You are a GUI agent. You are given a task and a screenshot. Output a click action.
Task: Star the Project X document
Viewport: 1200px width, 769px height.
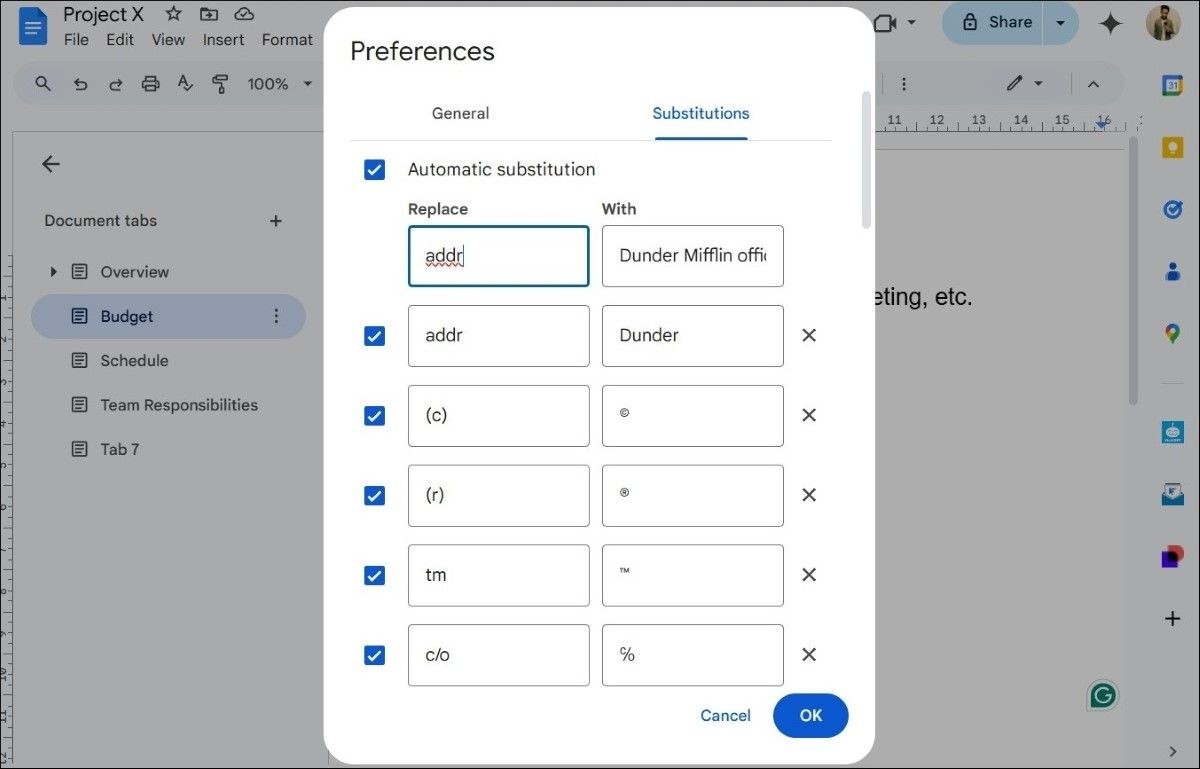(173, 14)
